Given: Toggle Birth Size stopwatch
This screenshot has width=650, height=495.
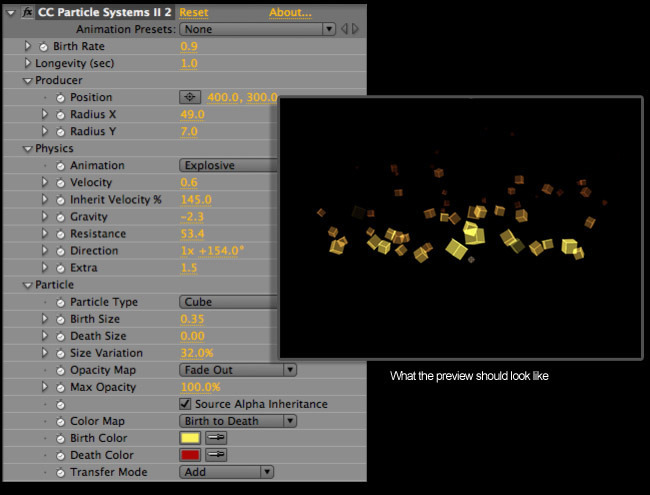Looking at the screenshot, I should pyautogui.click(x=60, y=319).
